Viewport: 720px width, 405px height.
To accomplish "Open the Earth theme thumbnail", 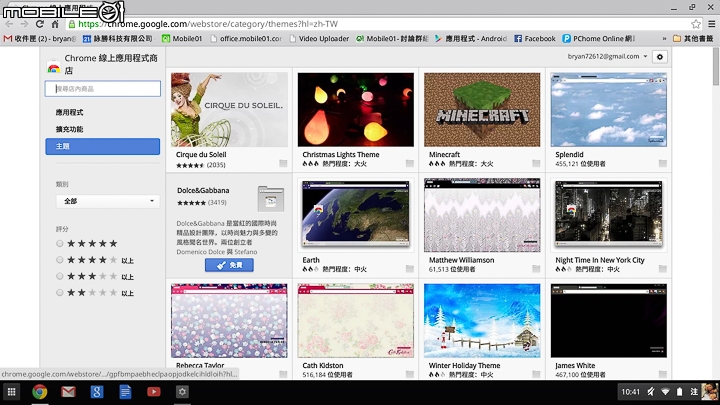I will pyautogui.click(x=355, y=215).
